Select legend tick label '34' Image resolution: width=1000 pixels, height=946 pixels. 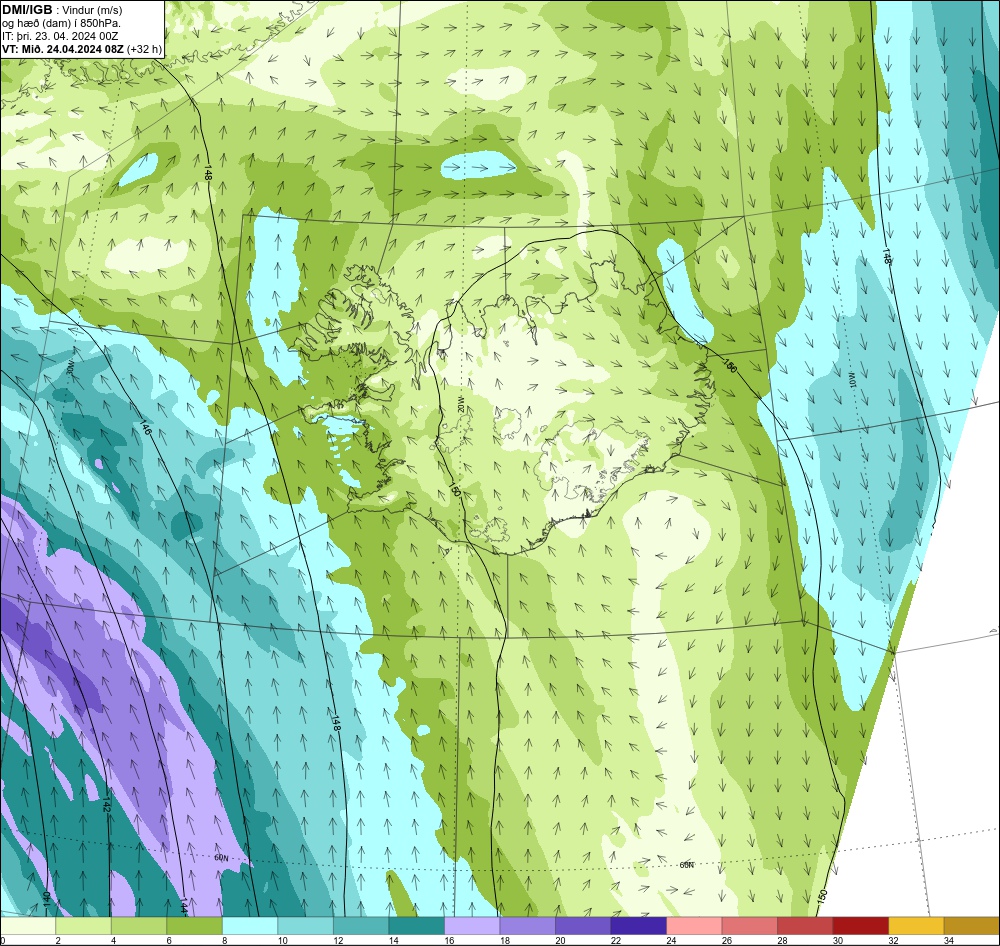(948, 940)
